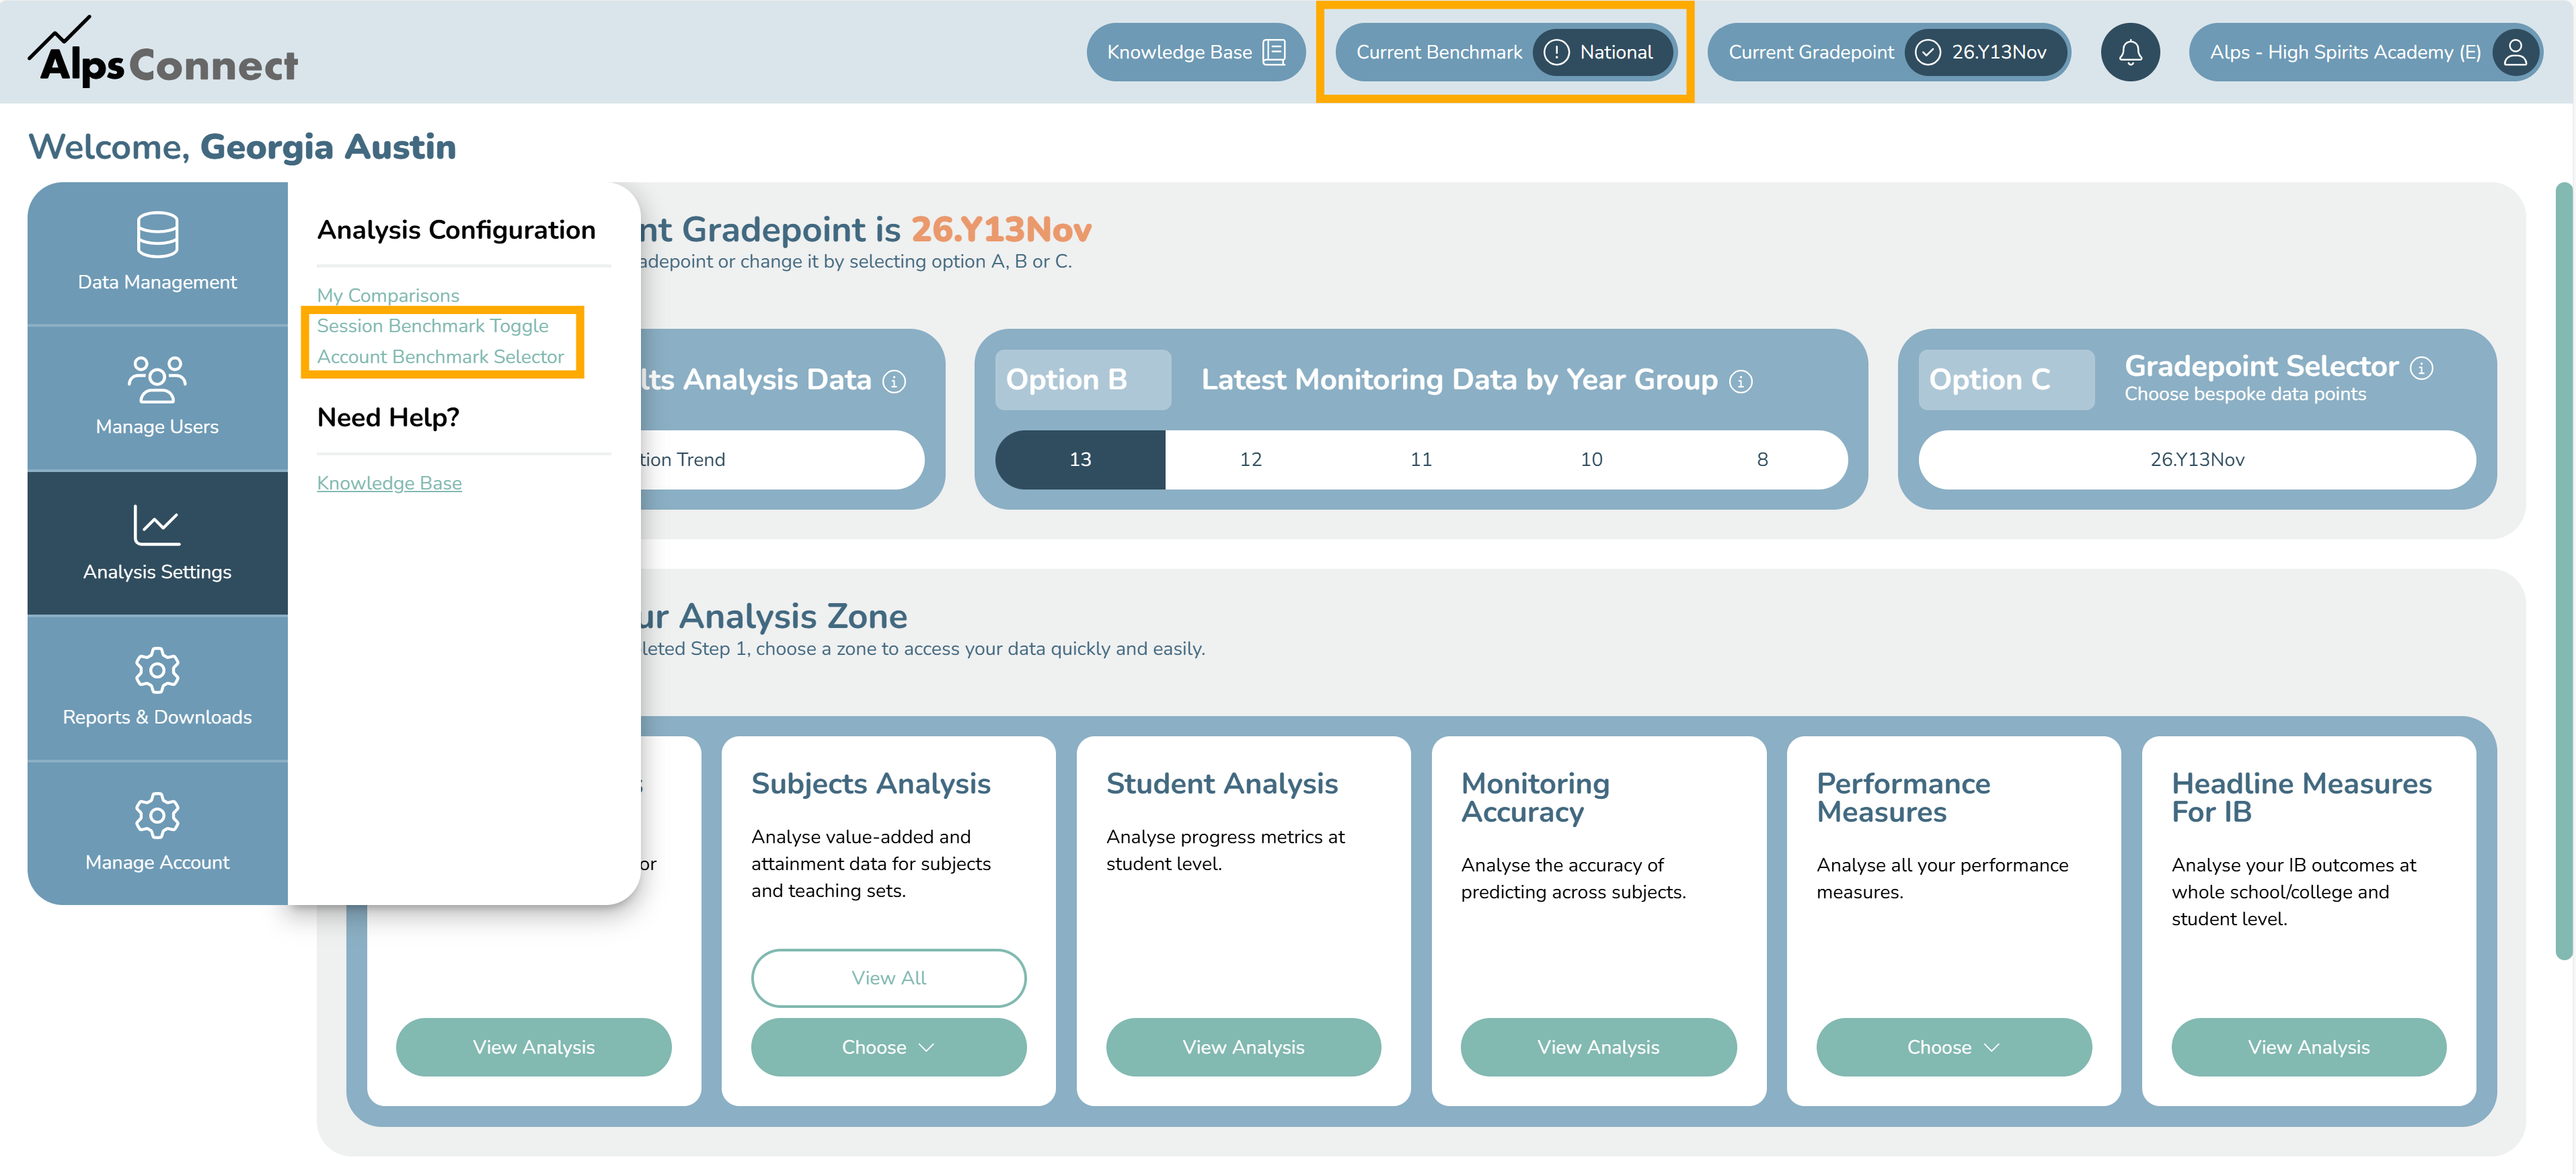
Task: Select year group 11
Action: [1420, 459]
